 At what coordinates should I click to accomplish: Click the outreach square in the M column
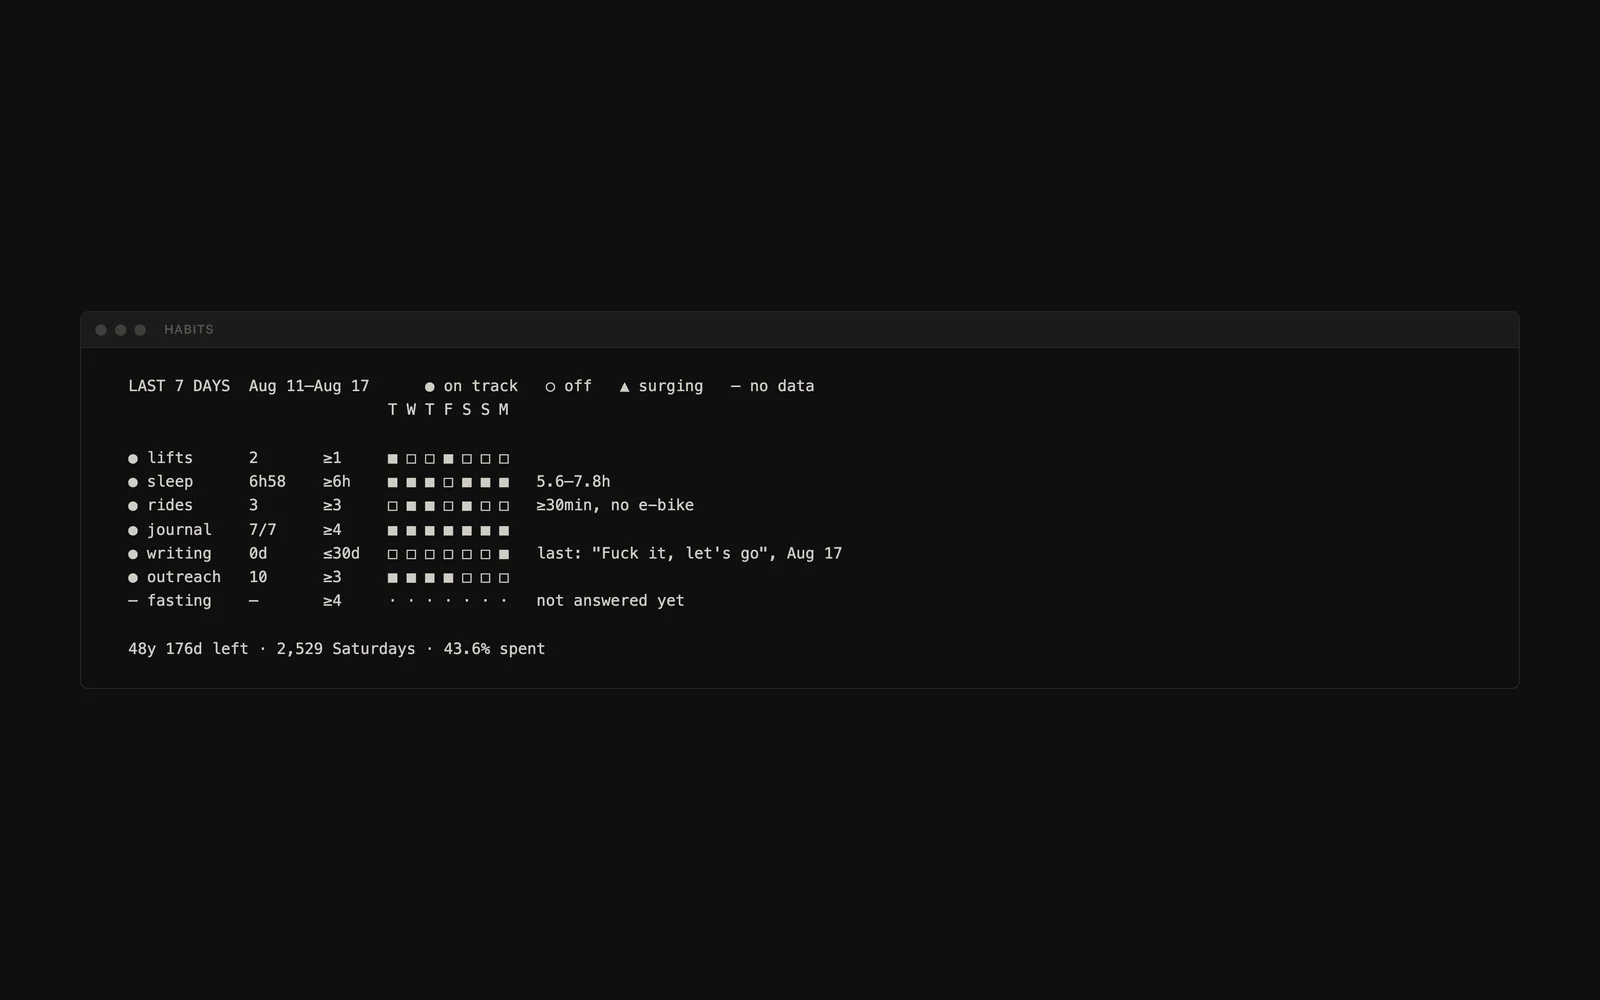(x=504, y=578)
